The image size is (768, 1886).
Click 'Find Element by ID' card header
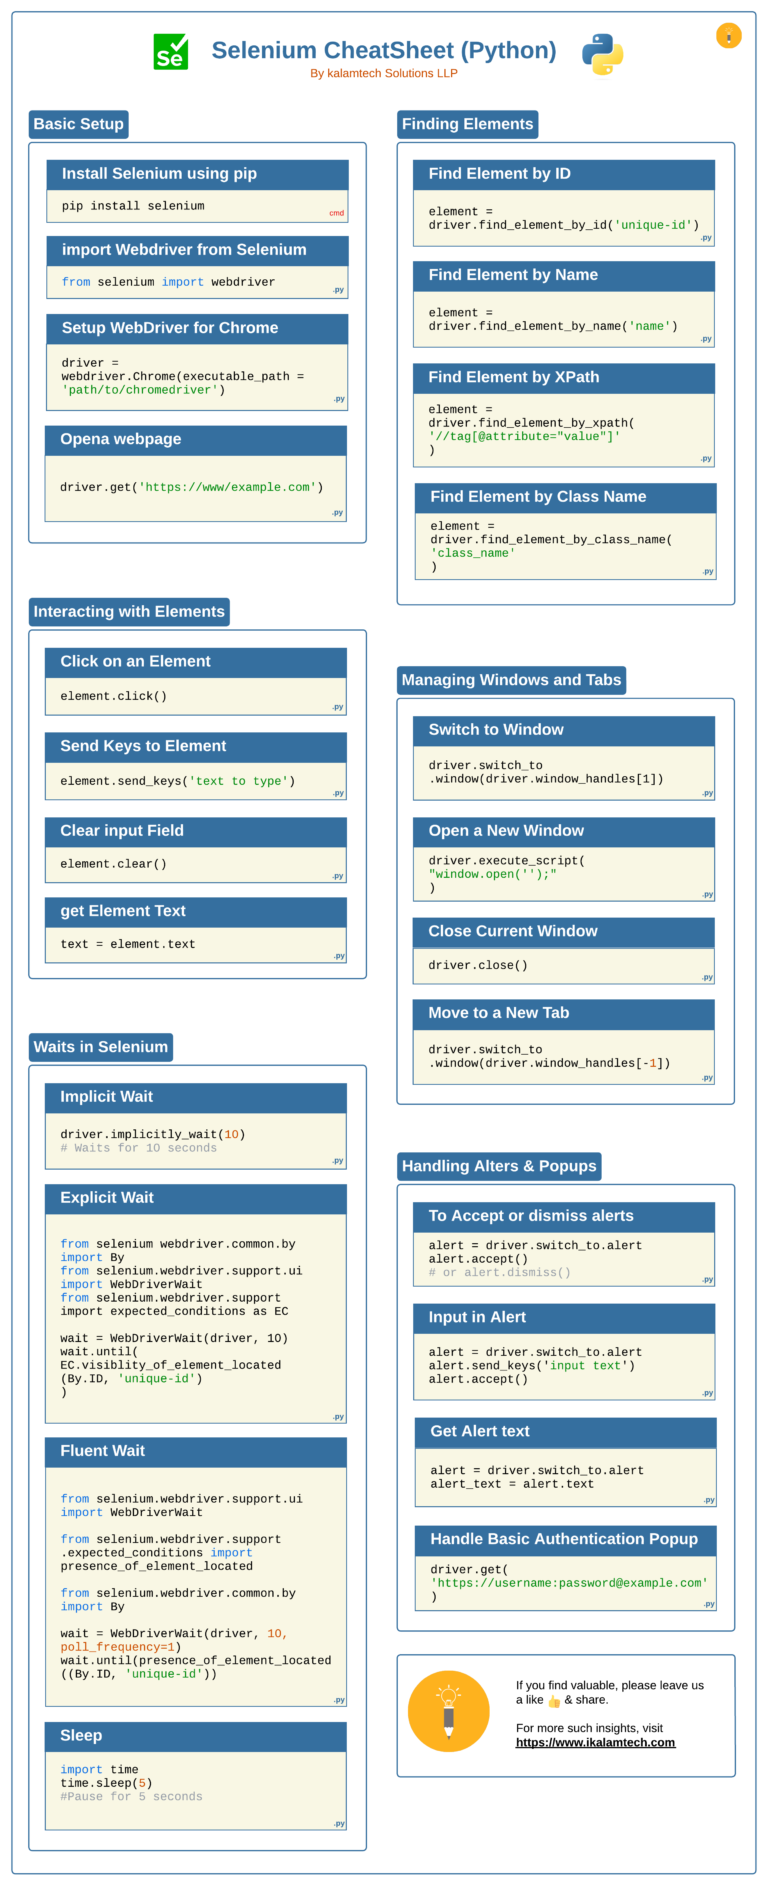pyautogui.click(x=565, y=174)
